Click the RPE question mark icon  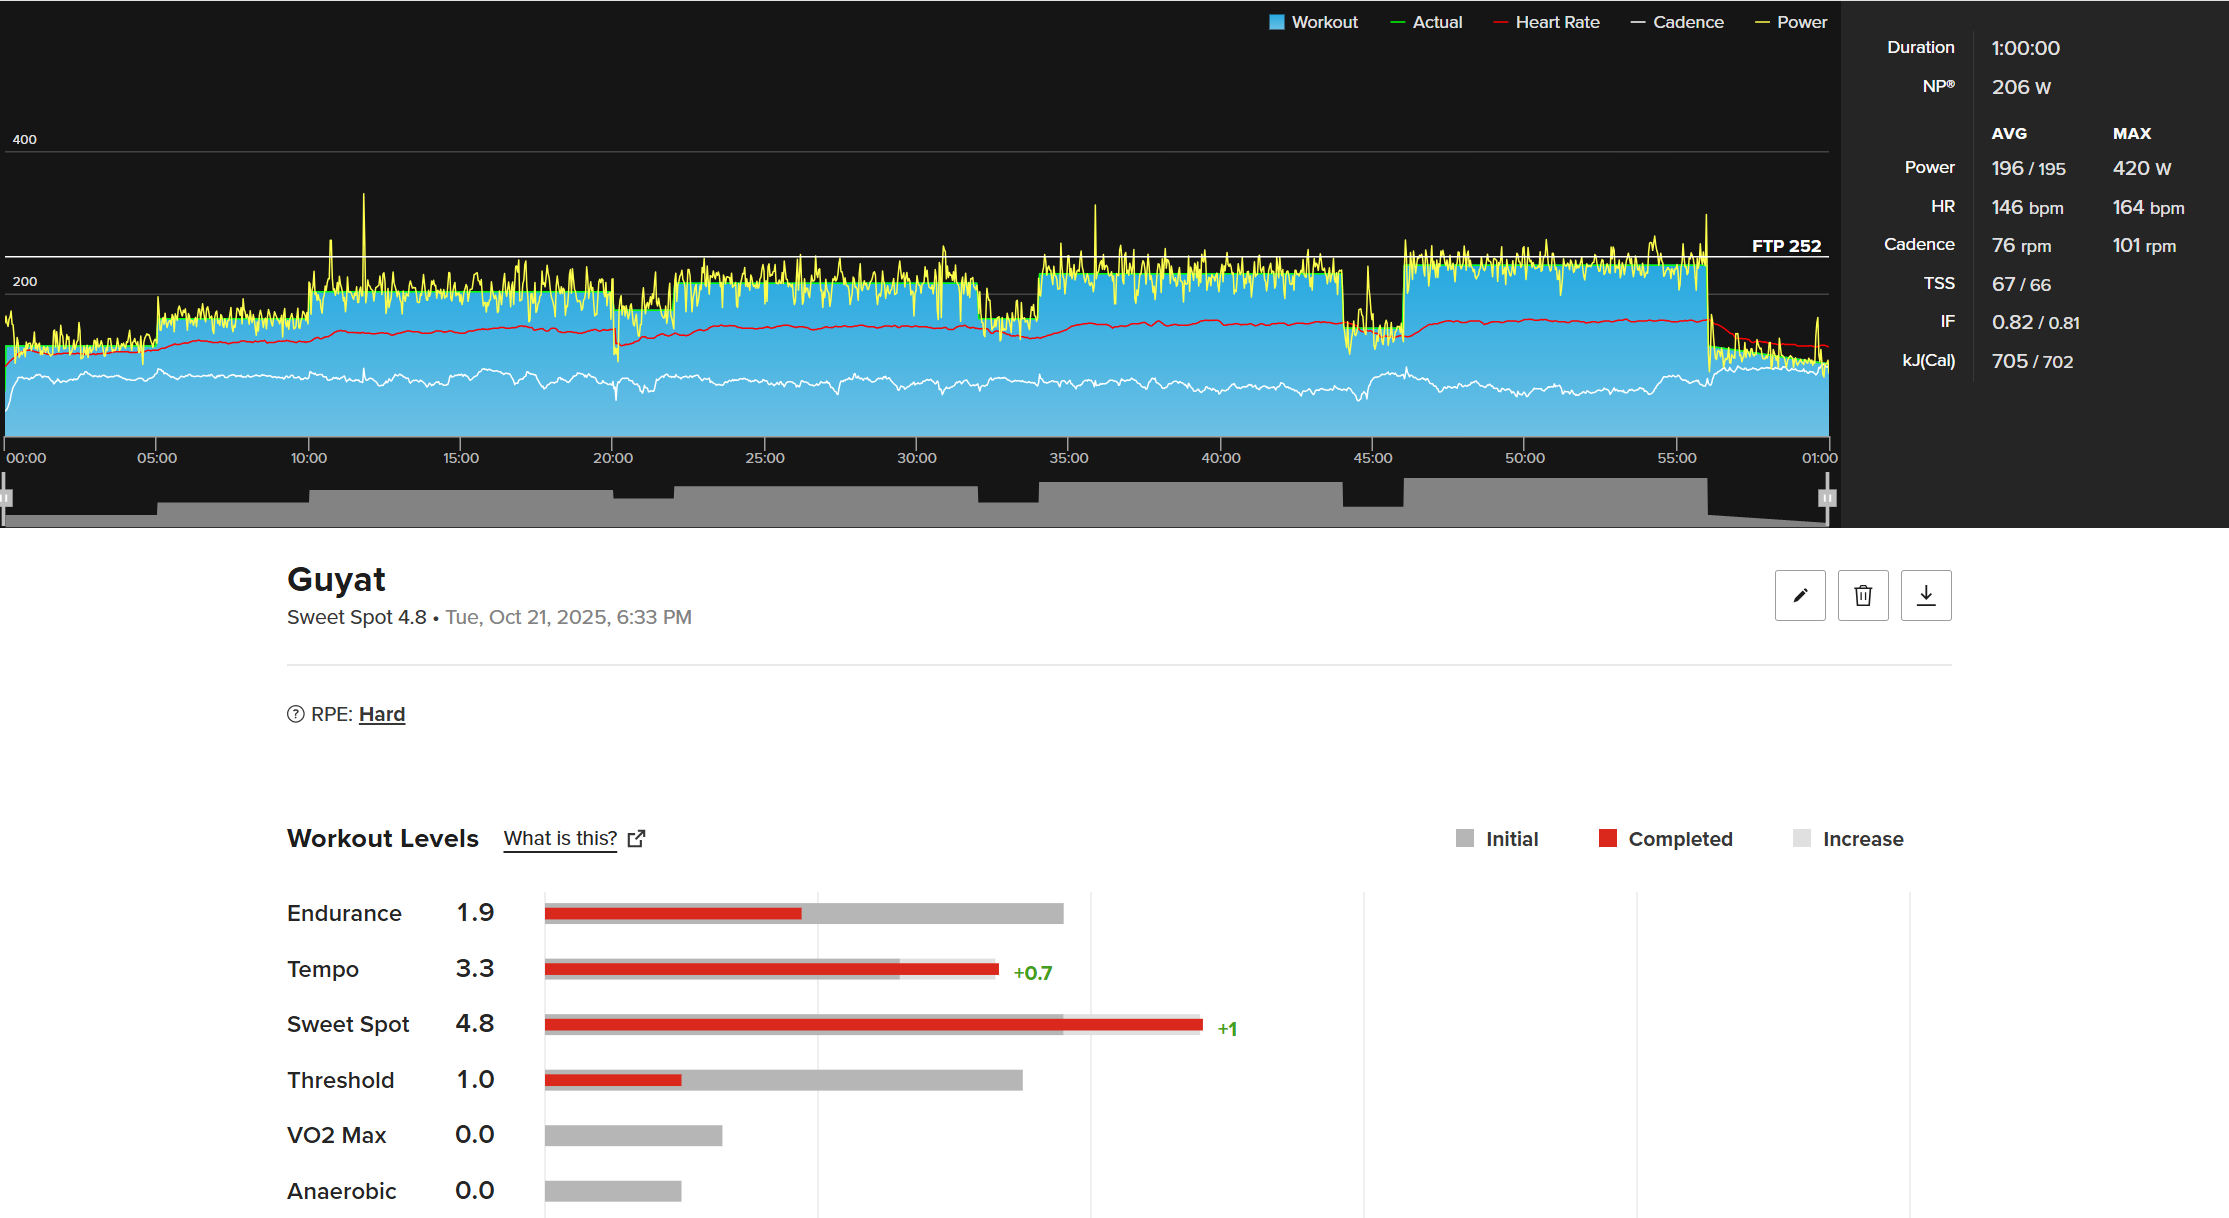(x=295, y=714)
